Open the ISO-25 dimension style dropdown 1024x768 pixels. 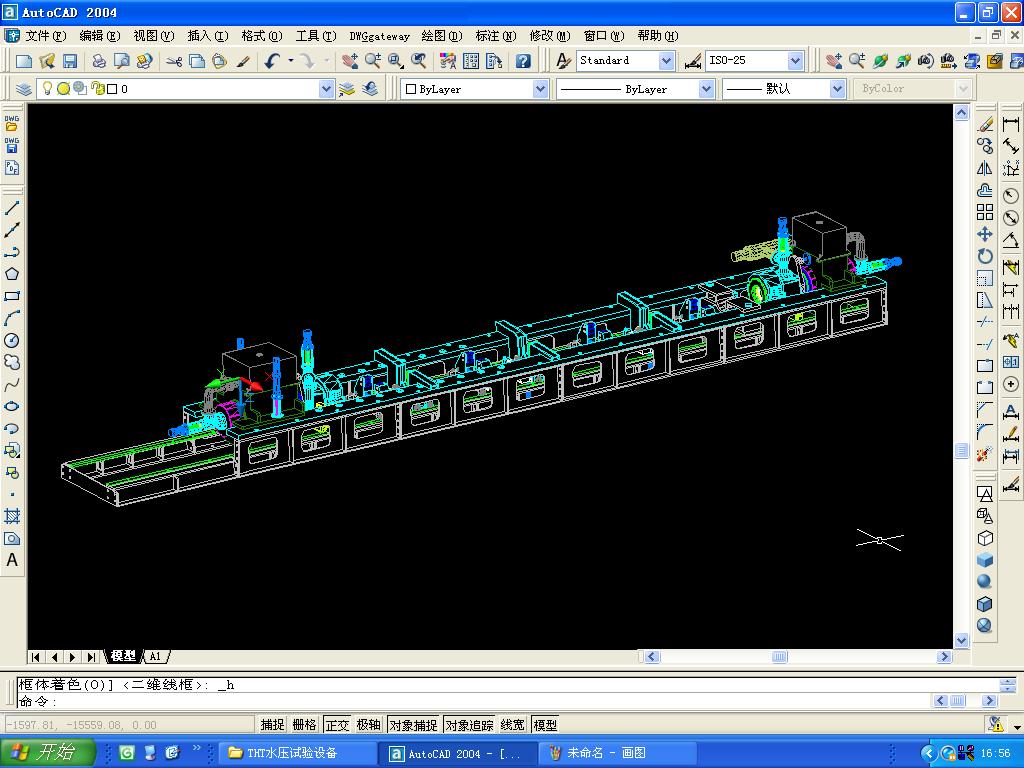pos(795,61)
